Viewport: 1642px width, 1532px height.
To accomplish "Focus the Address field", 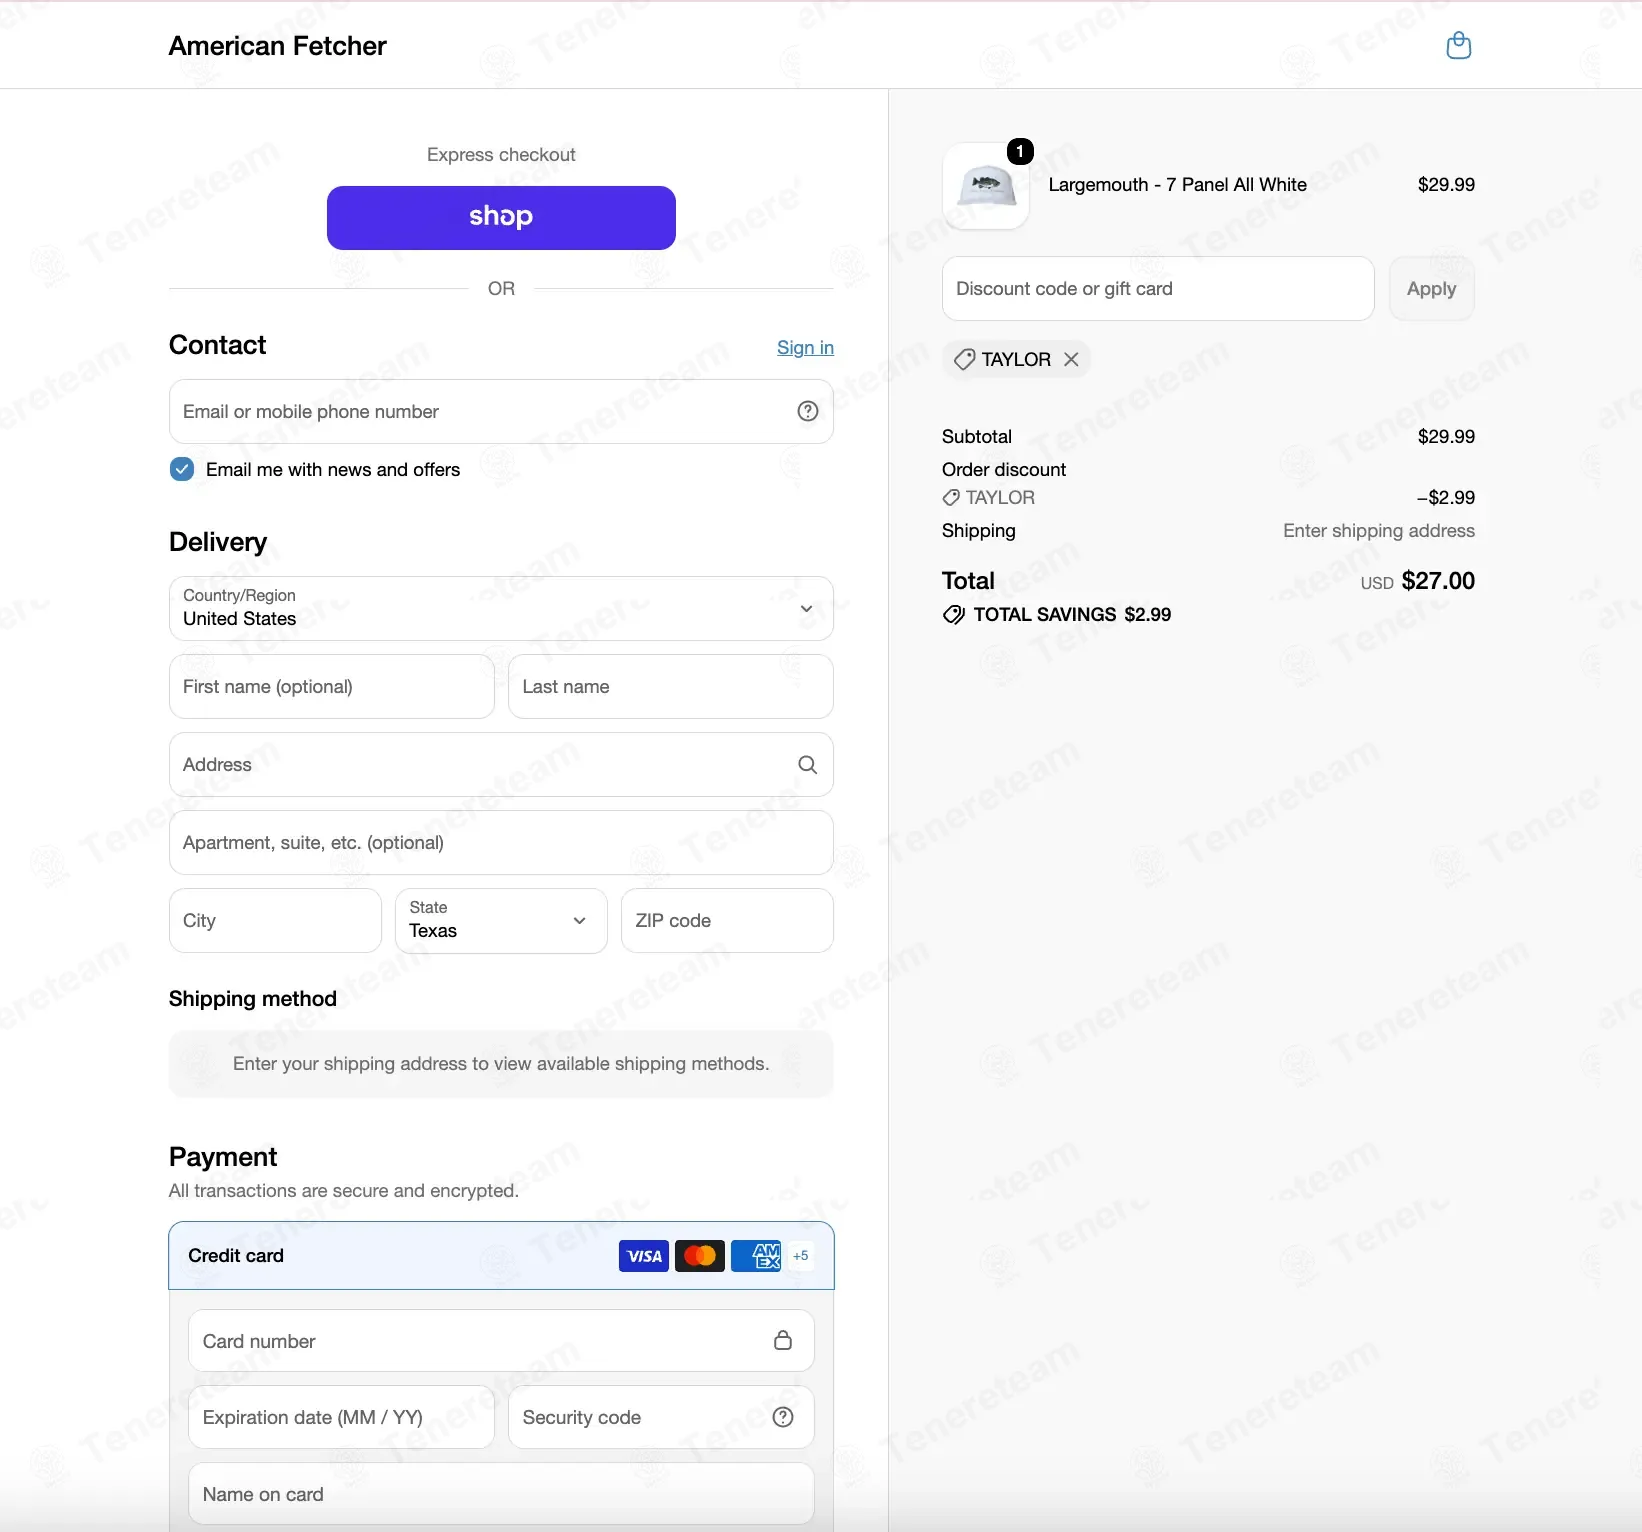I will click(501, 765).
